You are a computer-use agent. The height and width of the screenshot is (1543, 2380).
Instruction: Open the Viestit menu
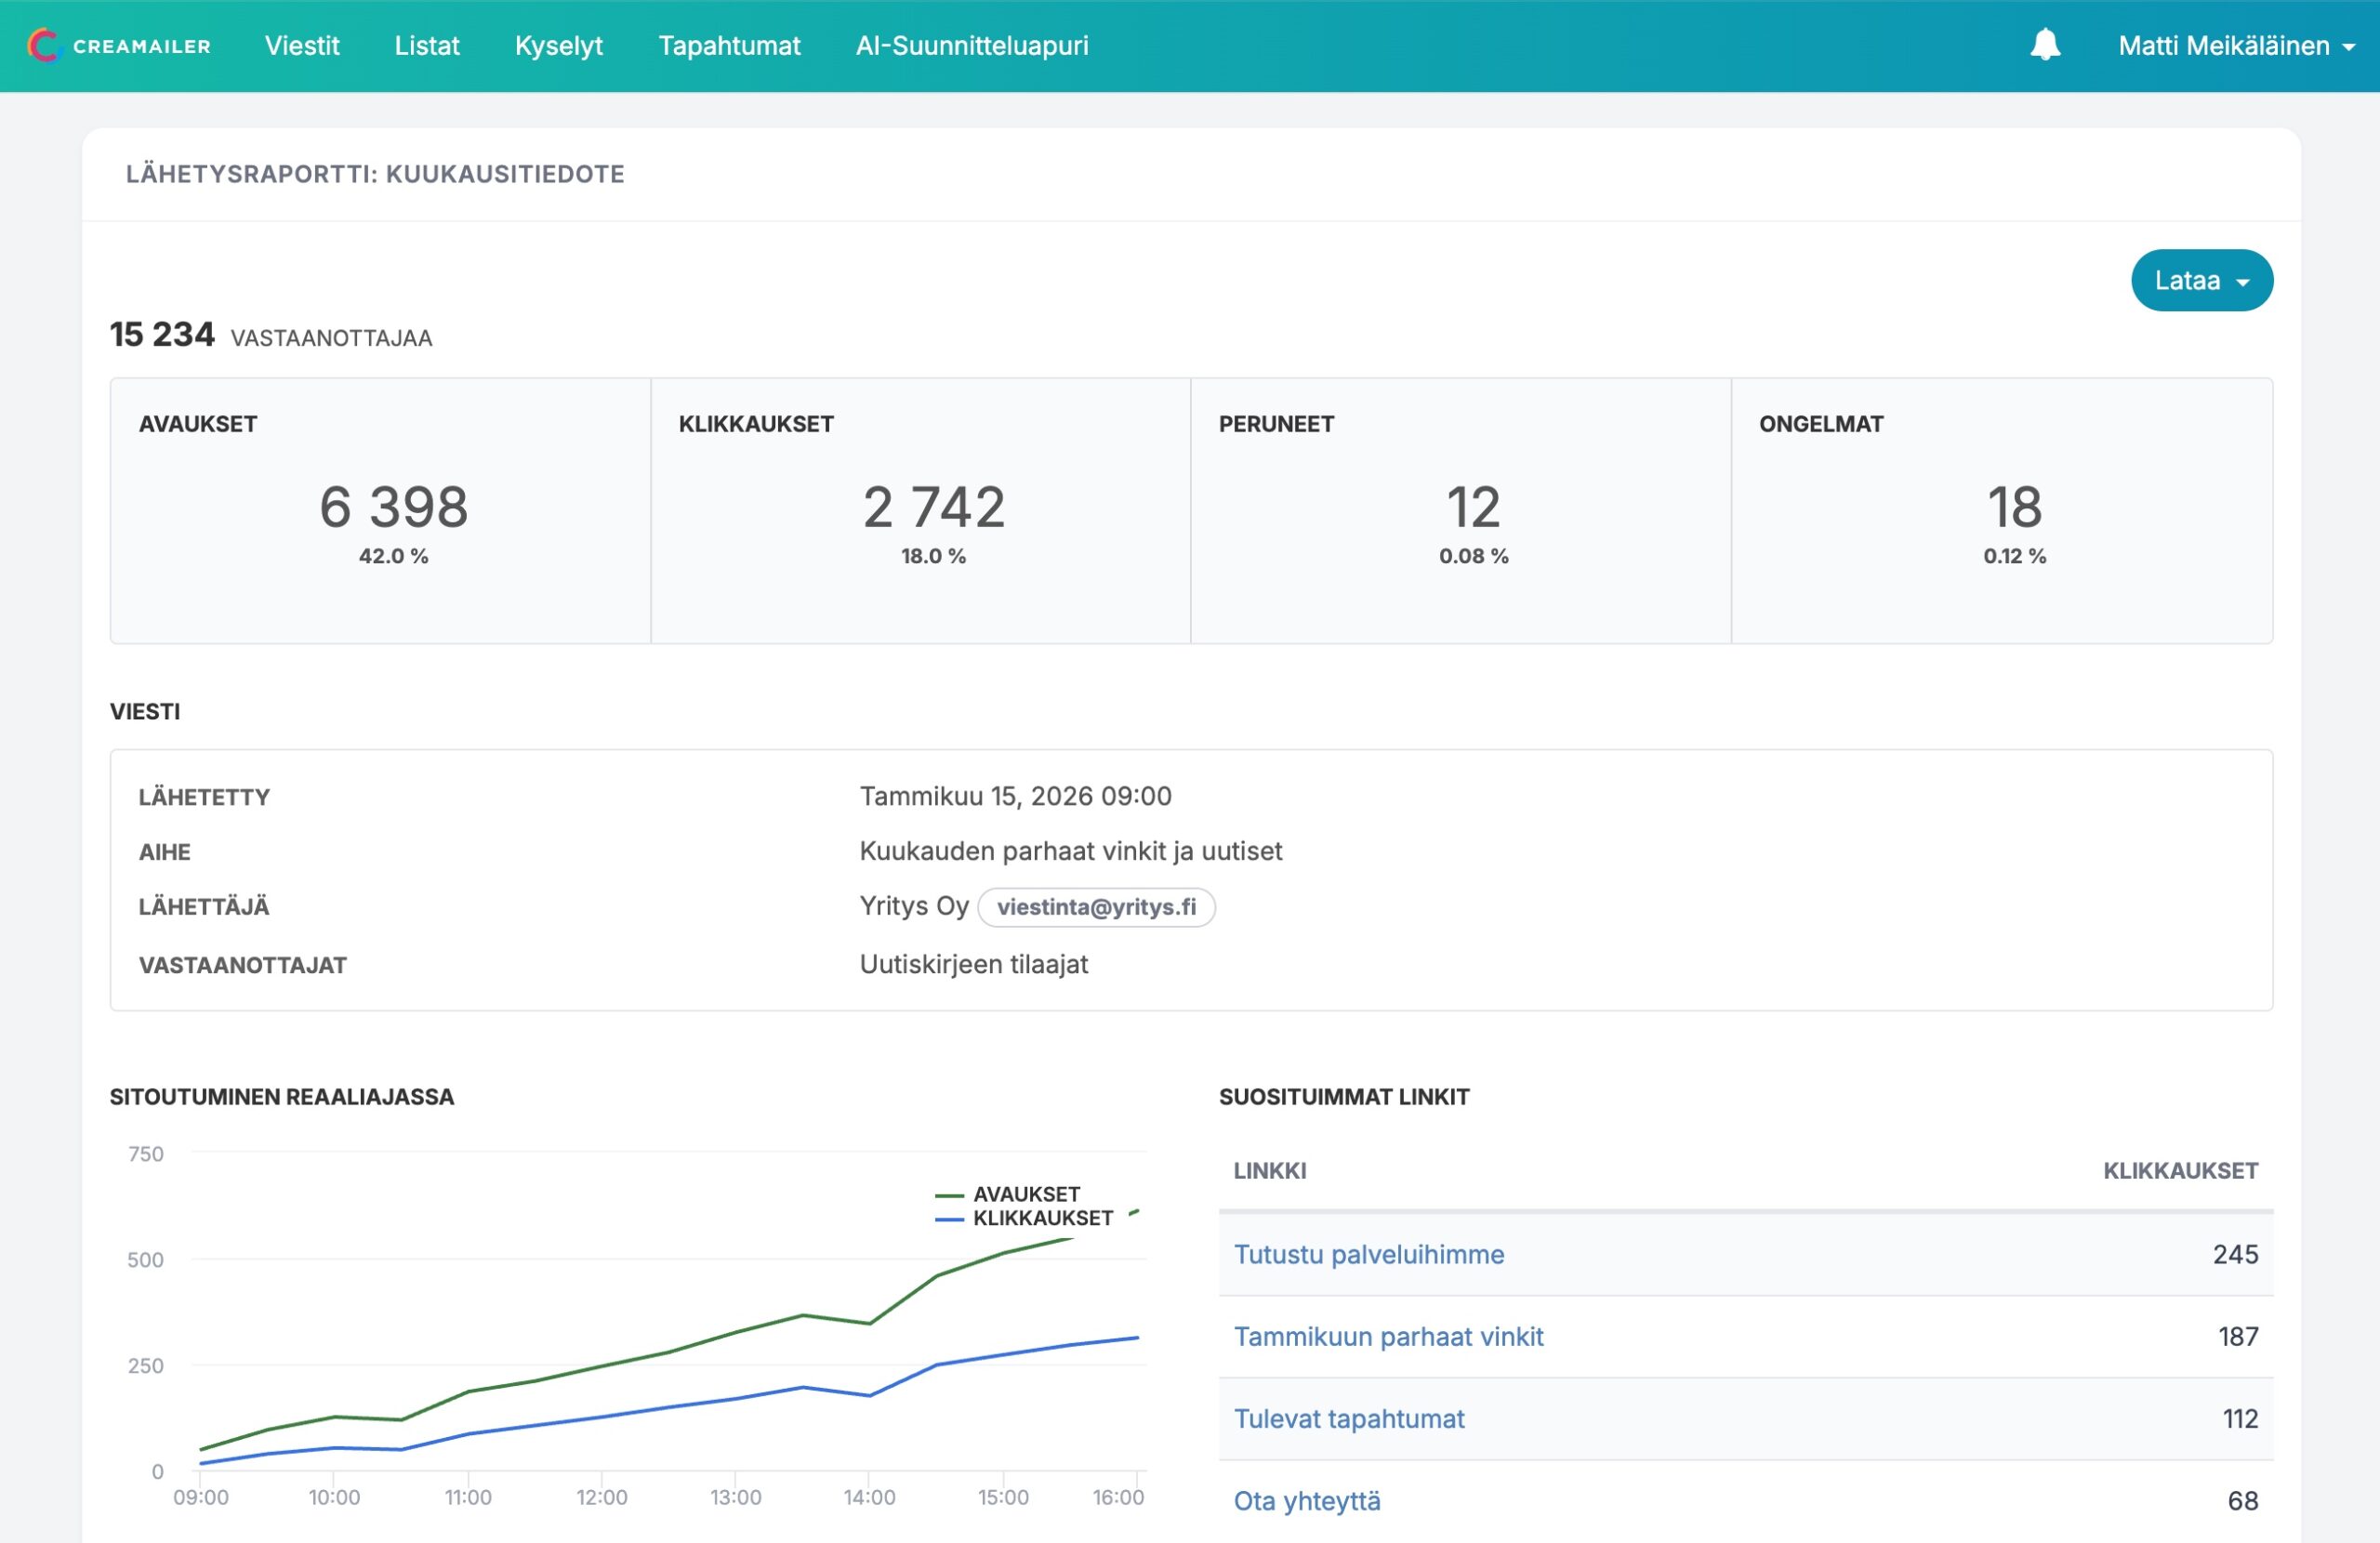coord(302,46)
